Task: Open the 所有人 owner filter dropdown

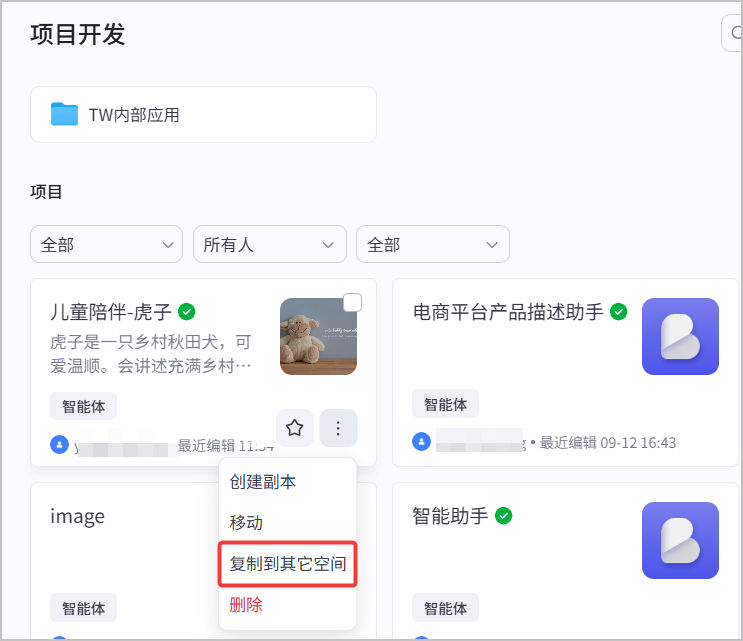Action: tap(270, 244)
